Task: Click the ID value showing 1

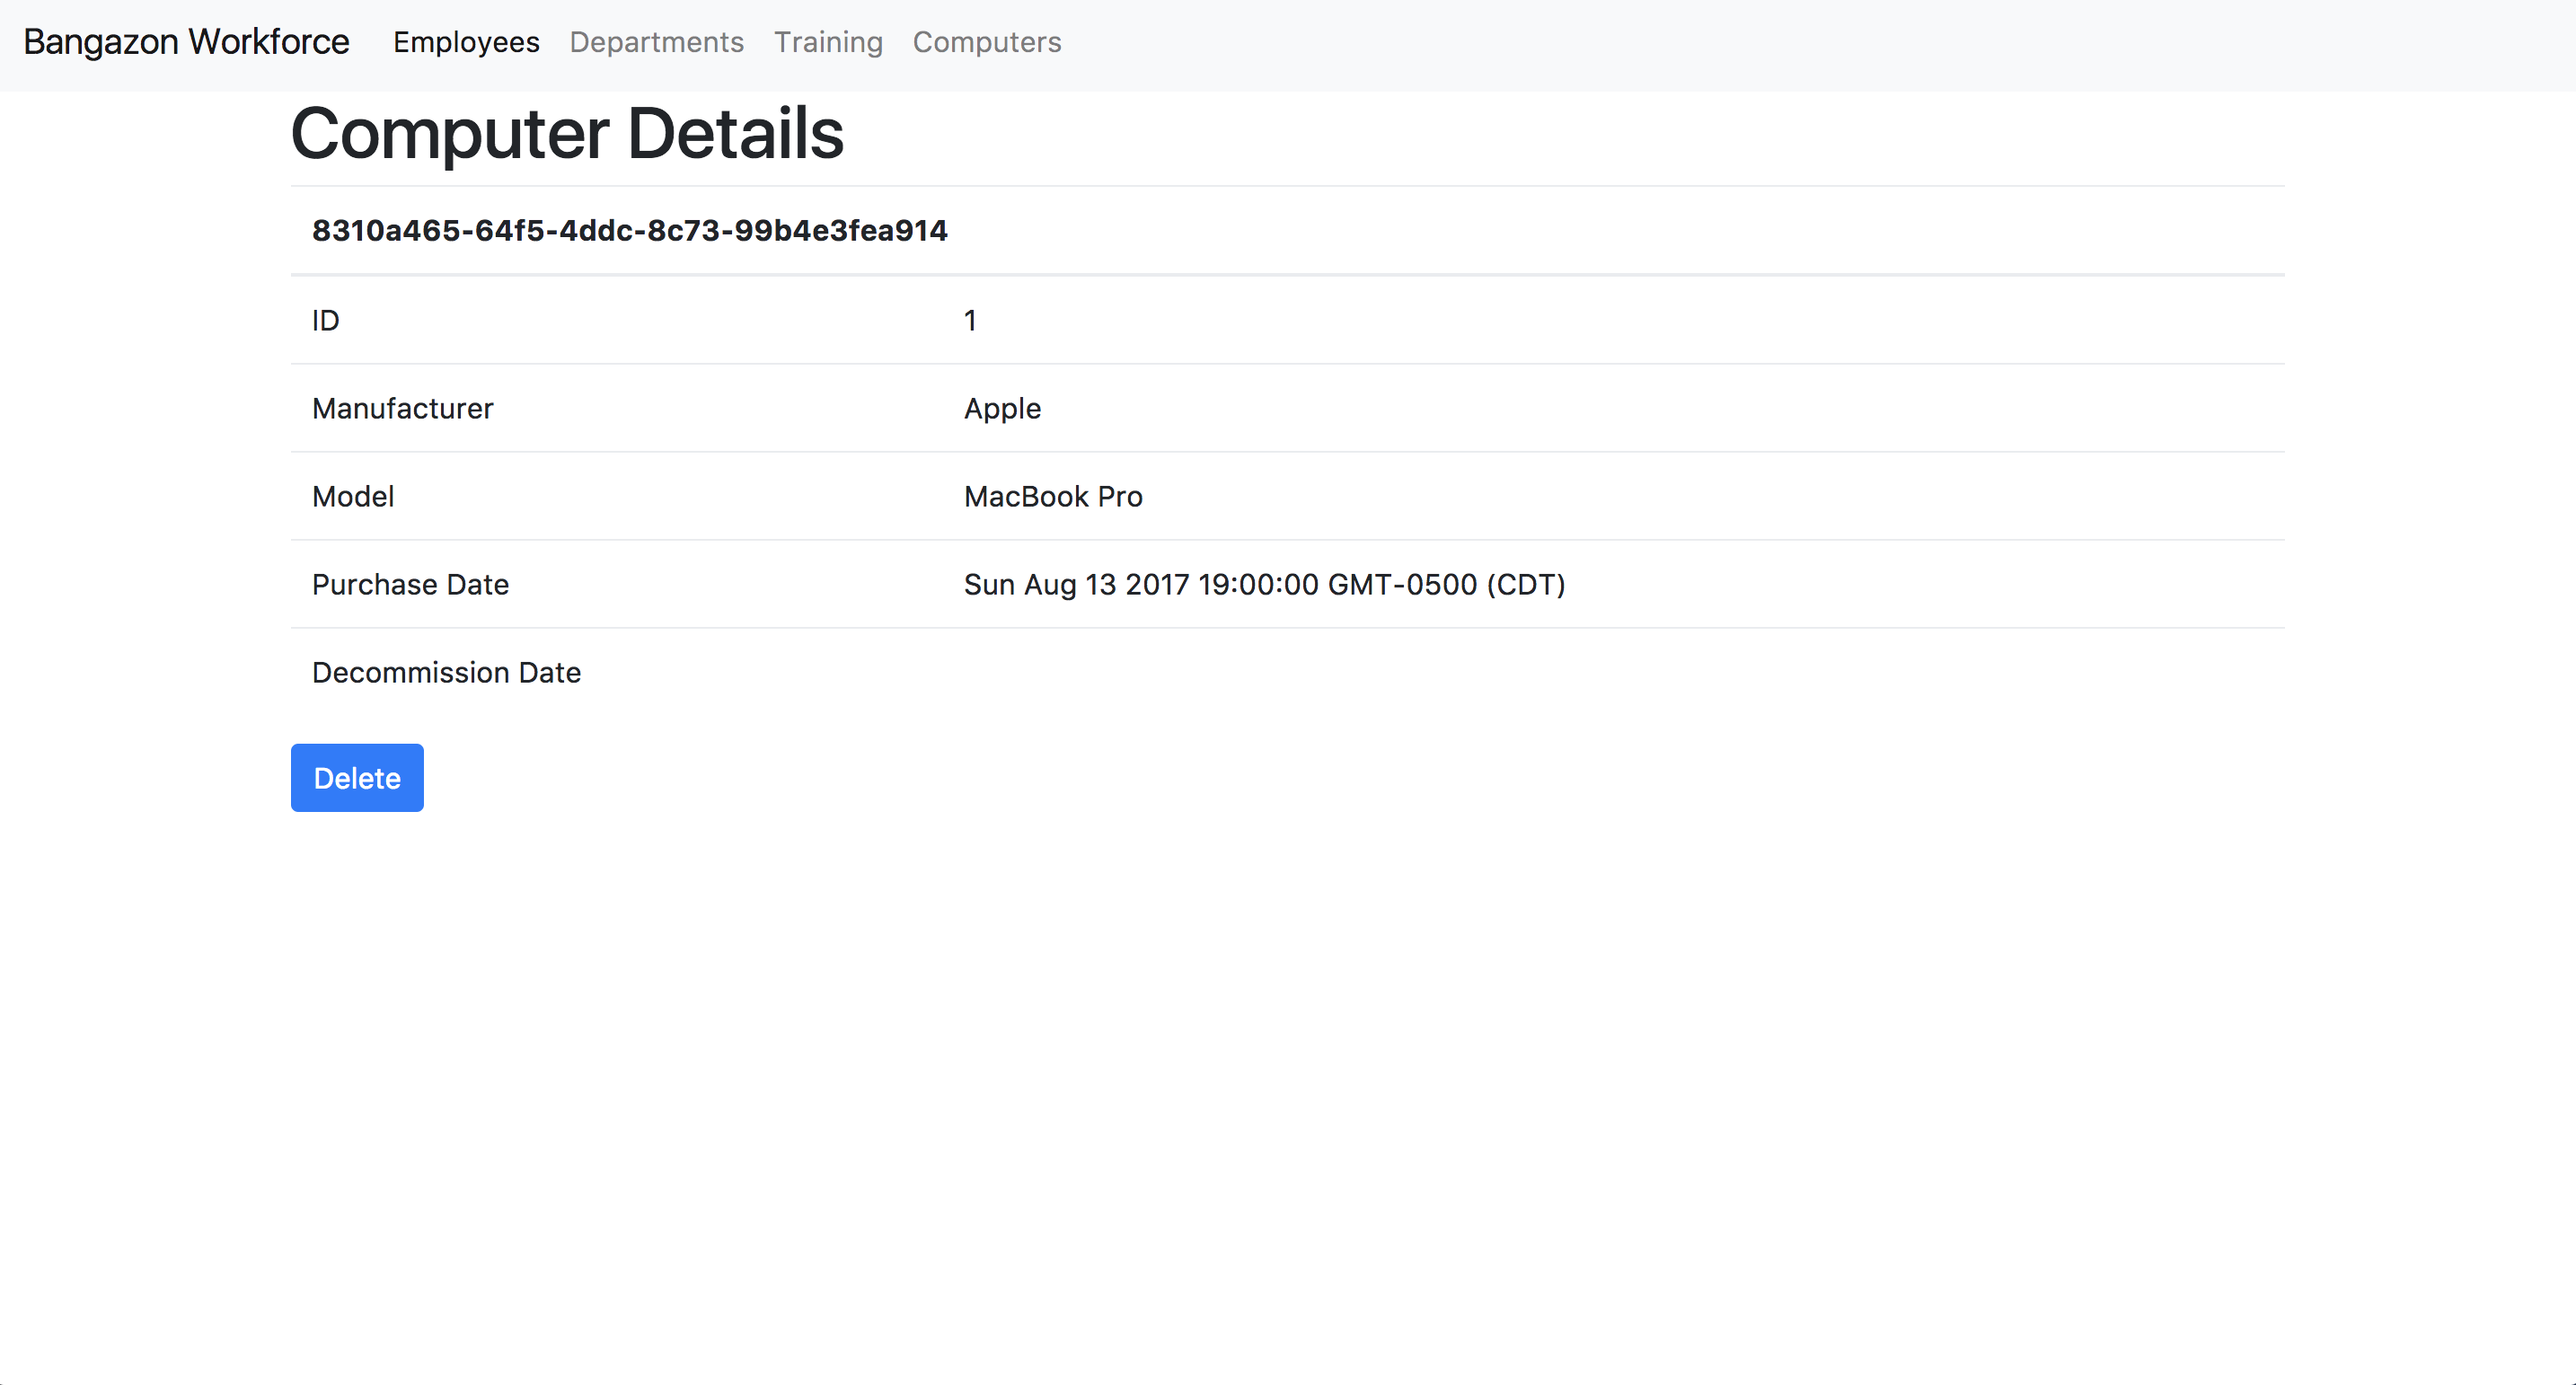Action: [969, 320]
